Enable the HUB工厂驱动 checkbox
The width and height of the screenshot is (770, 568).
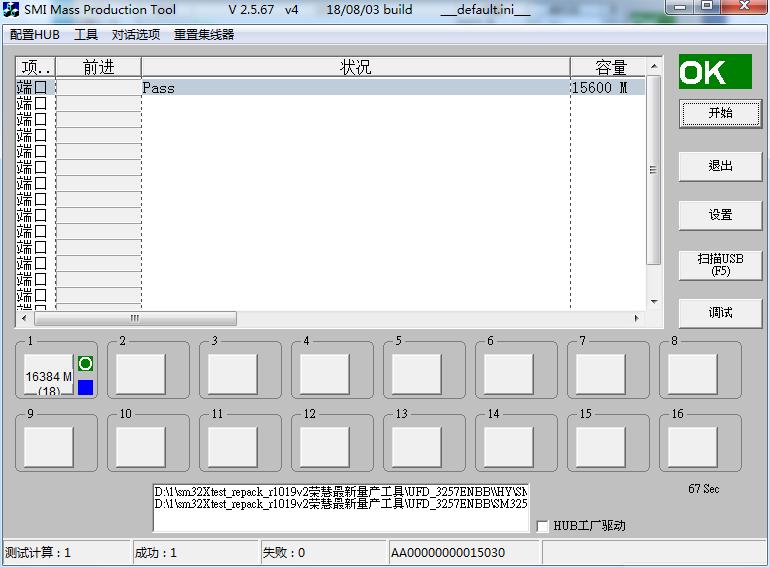[x=542, y=526]
